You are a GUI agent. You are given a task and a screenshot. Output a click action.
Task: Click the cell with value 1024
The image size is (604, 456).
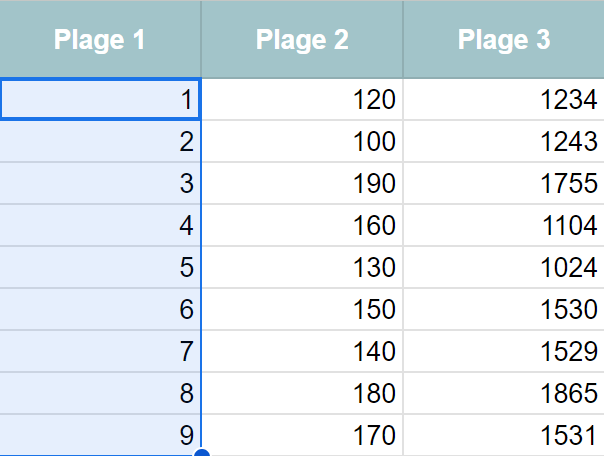504,267
